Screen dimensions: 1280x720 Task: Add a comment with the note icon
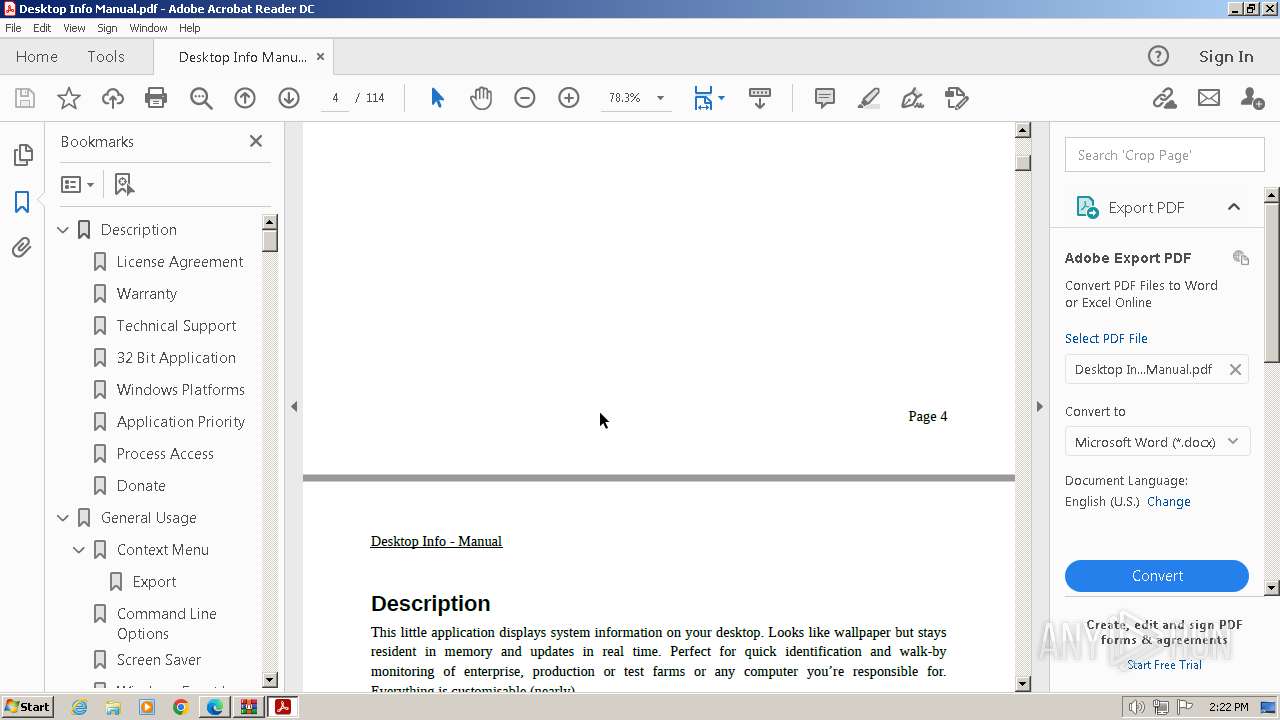pos(825,98)
